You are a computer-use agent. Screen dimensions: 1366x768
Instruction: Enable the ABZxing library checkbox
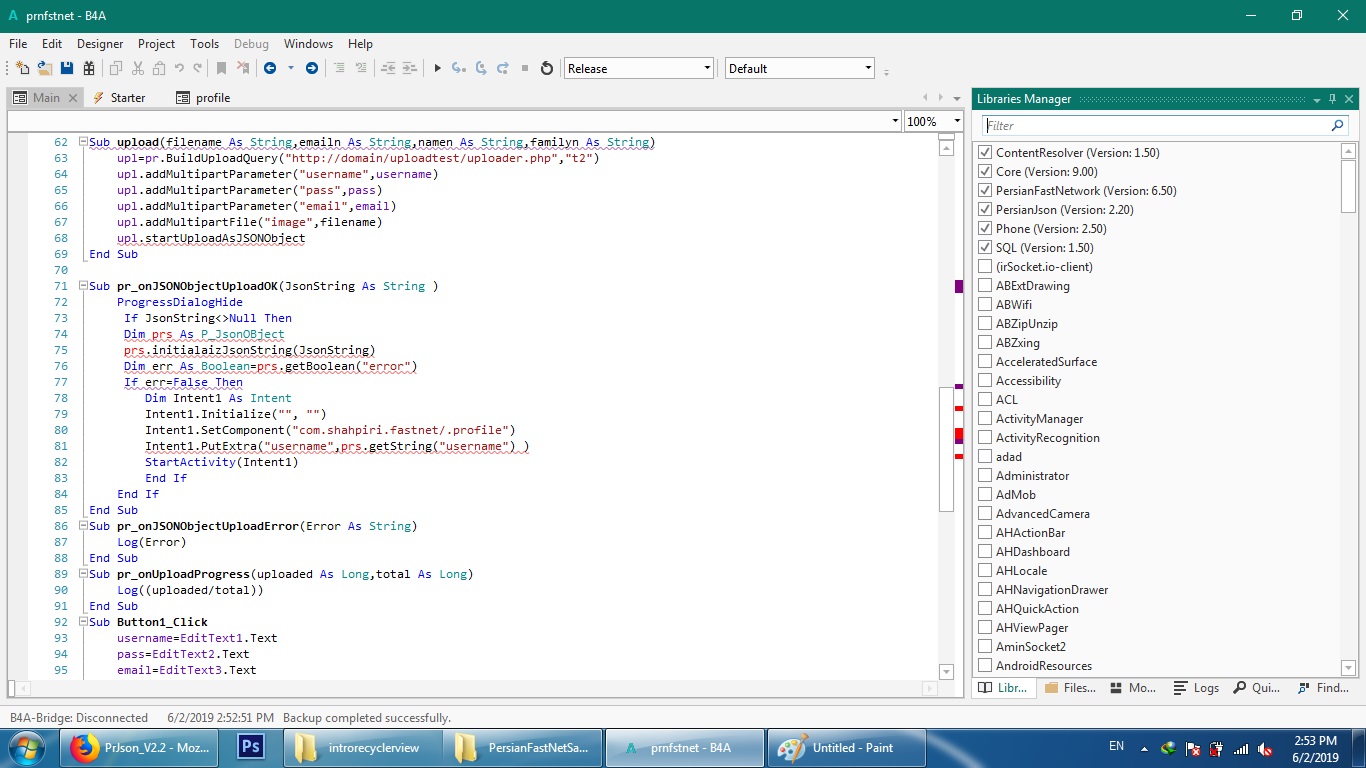coord(985,343)
